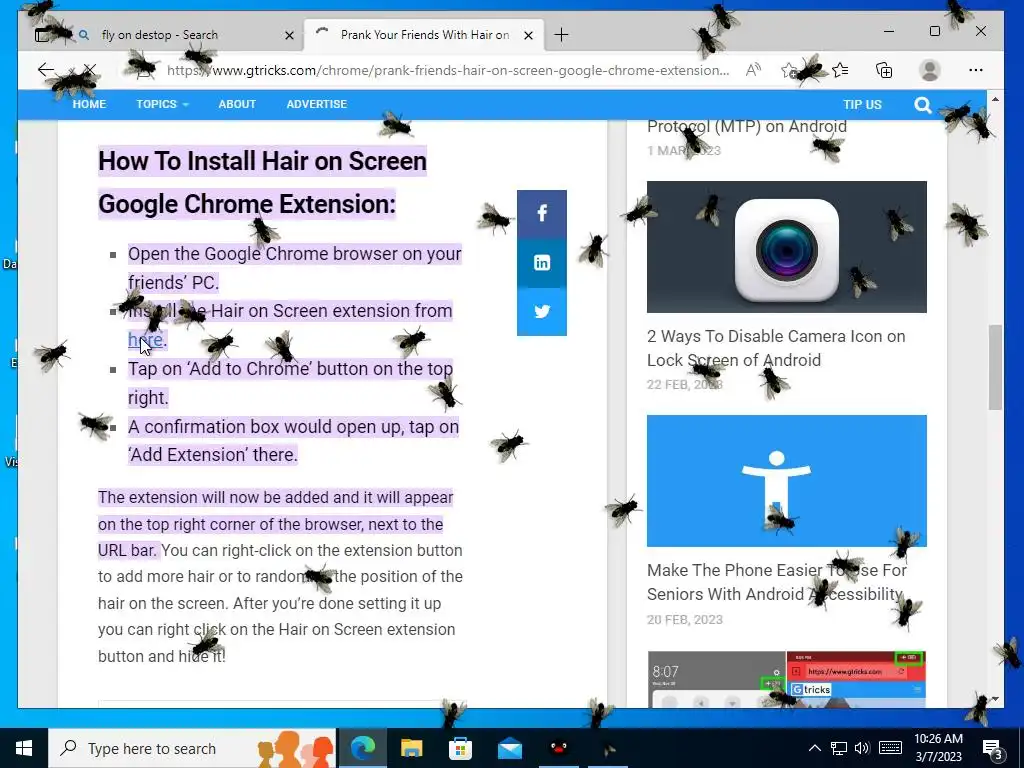Open Settings and more ellipsis menu
This screenshot has width=1024, height=768.
pos(976,70)
